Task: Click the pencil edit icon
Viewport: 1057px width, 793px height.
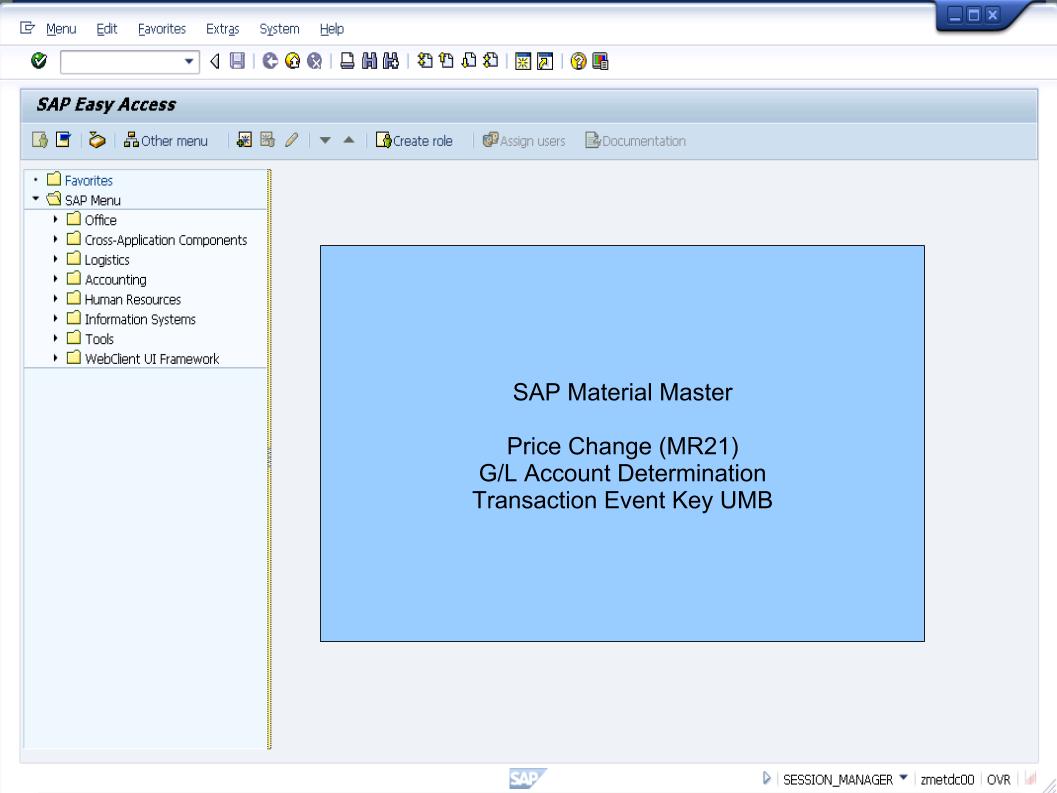Action: click(x=291, y=140)
